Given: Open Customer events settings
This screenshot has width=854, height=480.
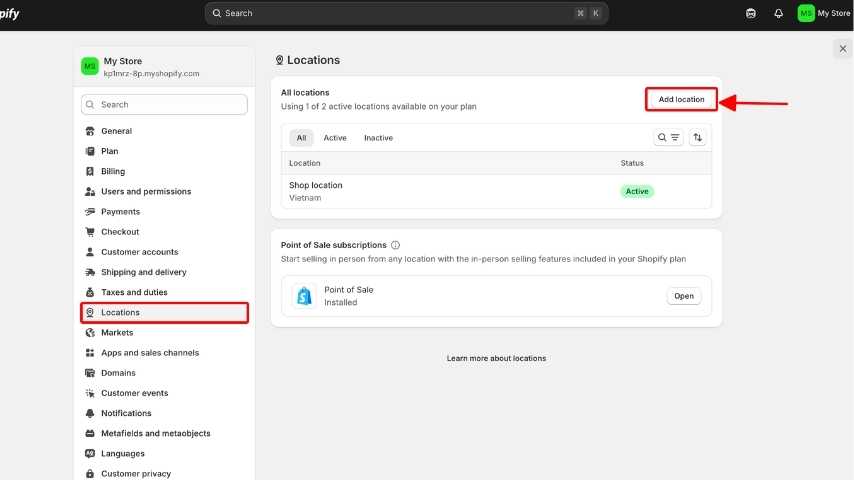Looking at the screenshot, I should (x=164, y=393).
